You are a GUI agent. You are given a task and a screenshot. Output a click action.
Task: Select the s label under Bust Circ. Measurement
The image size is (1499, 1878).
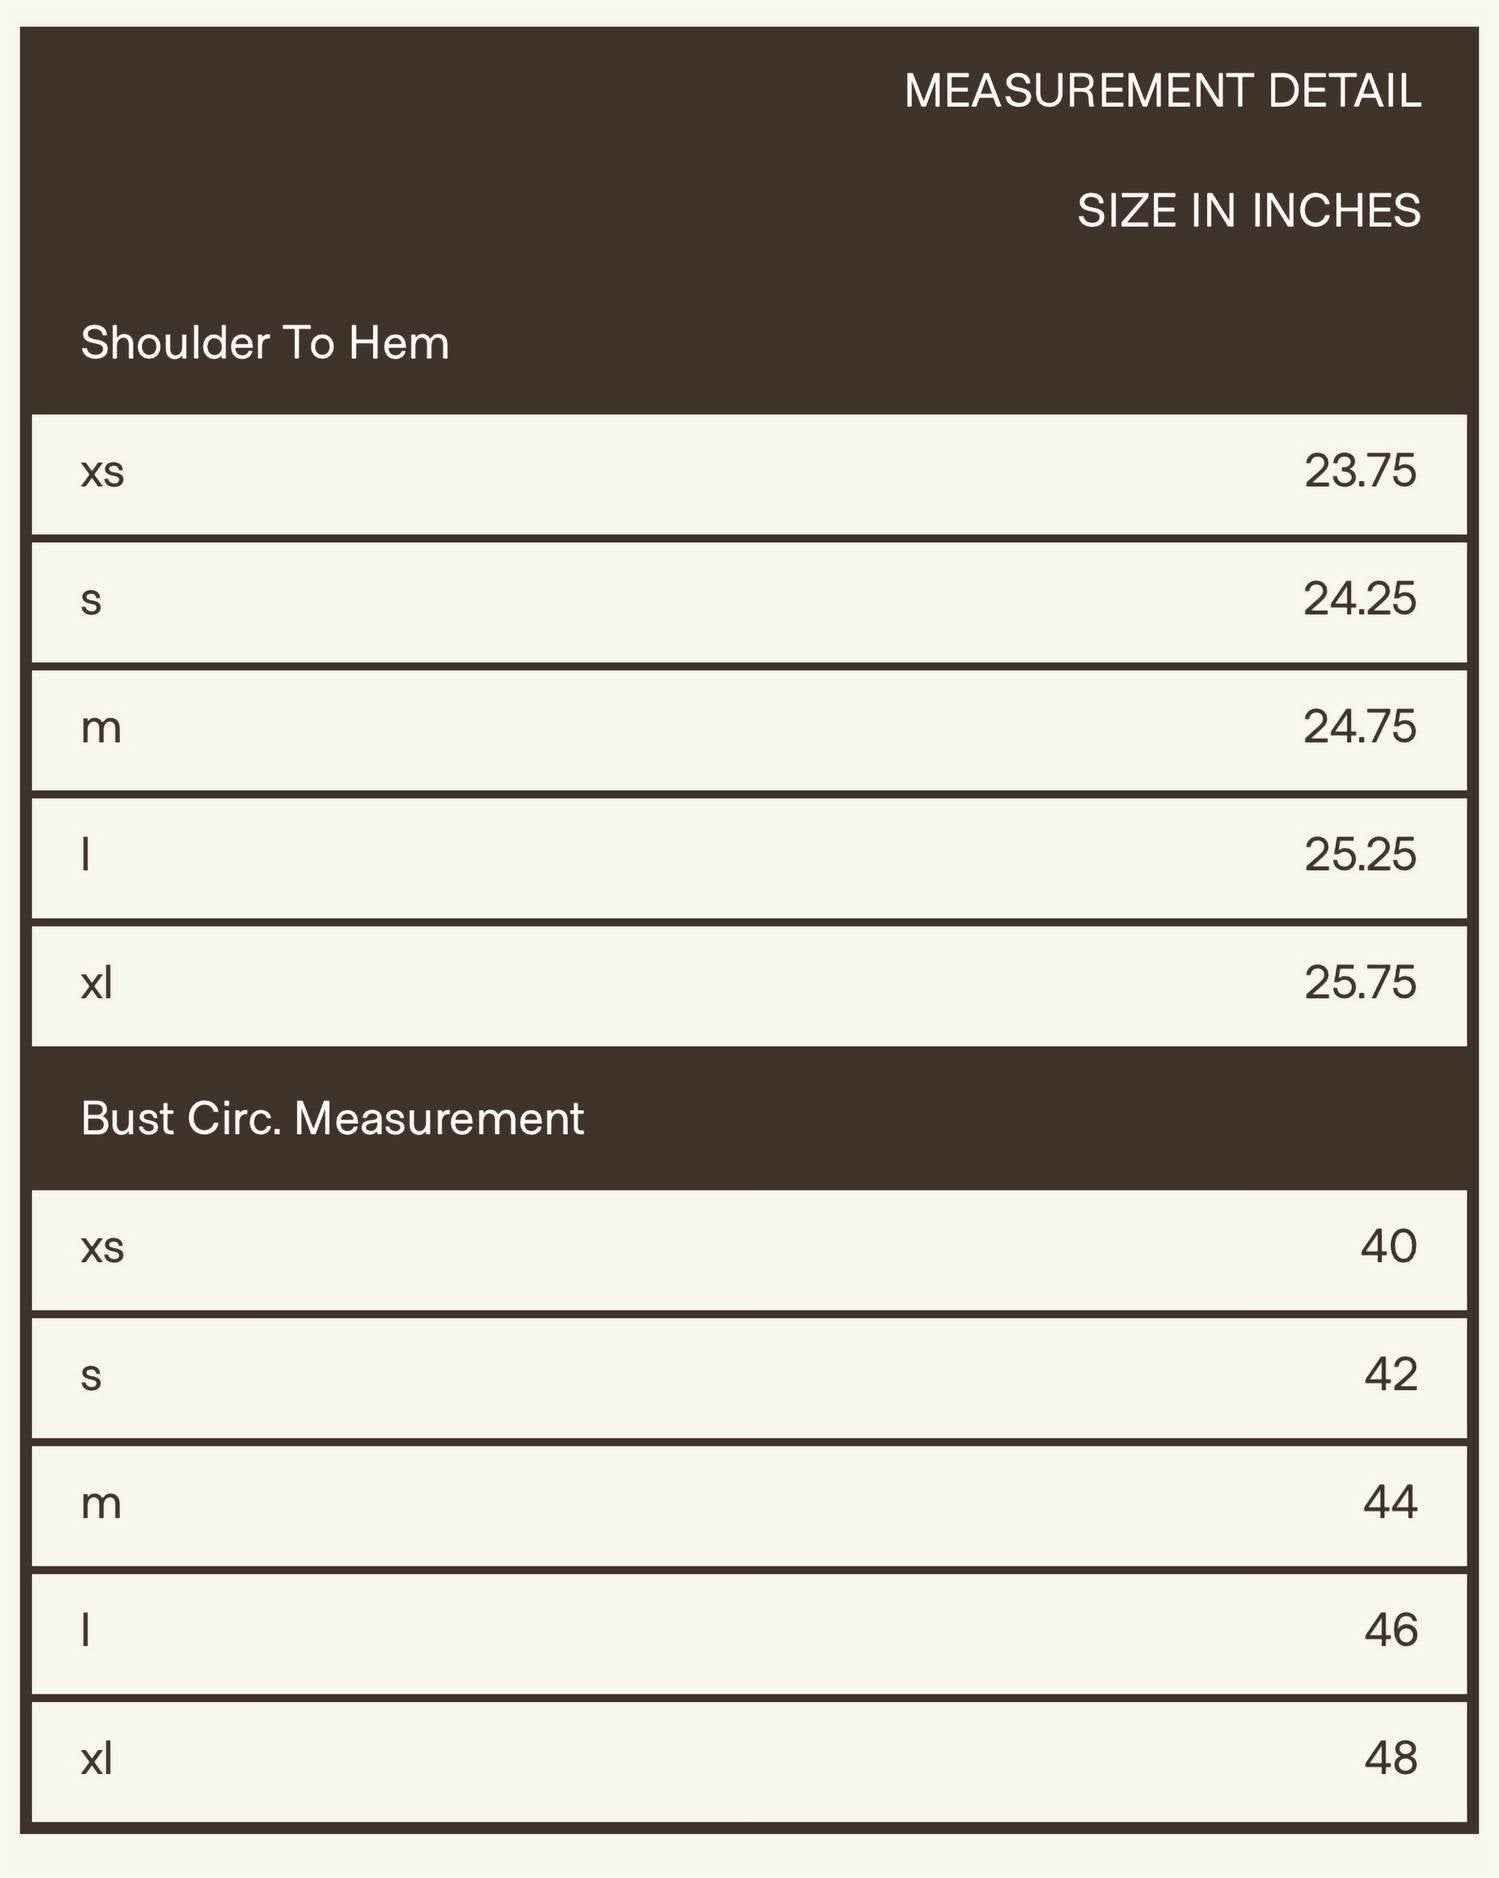point(91,1376)
